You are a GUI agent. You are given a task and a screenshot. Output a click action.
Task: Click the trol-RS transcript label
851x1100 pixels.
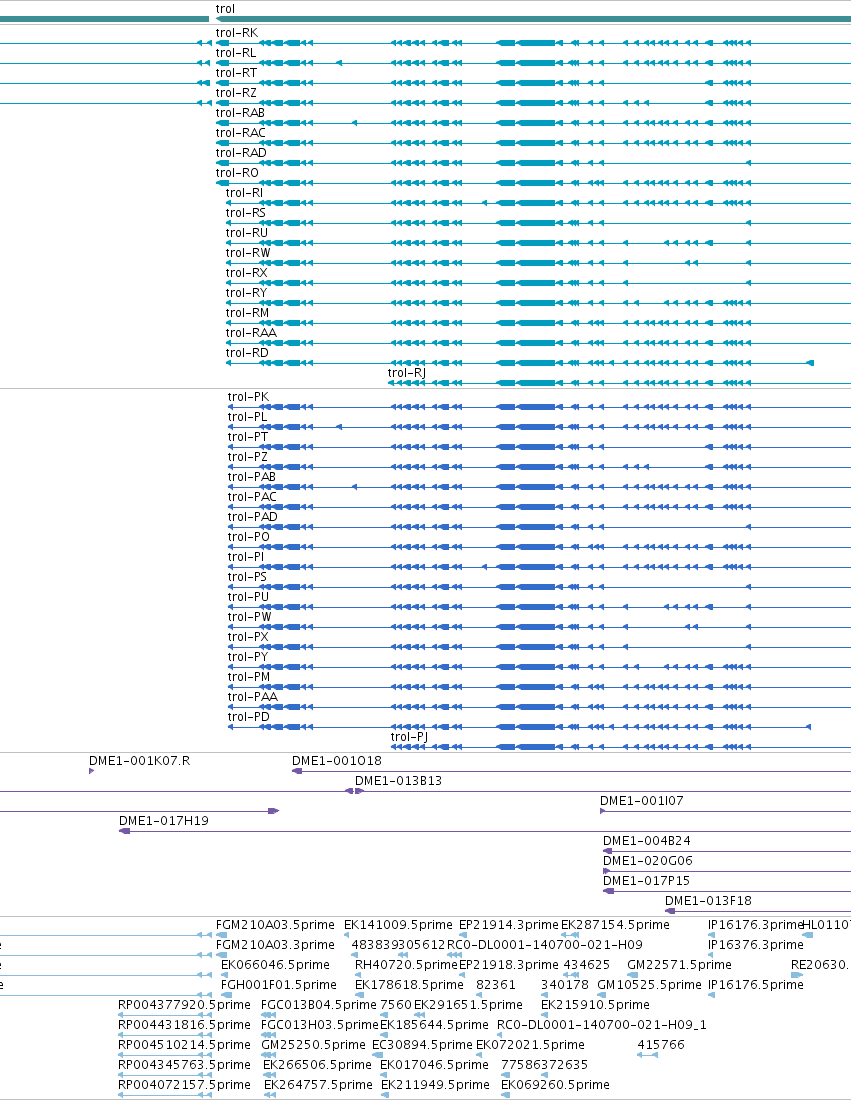246,213
